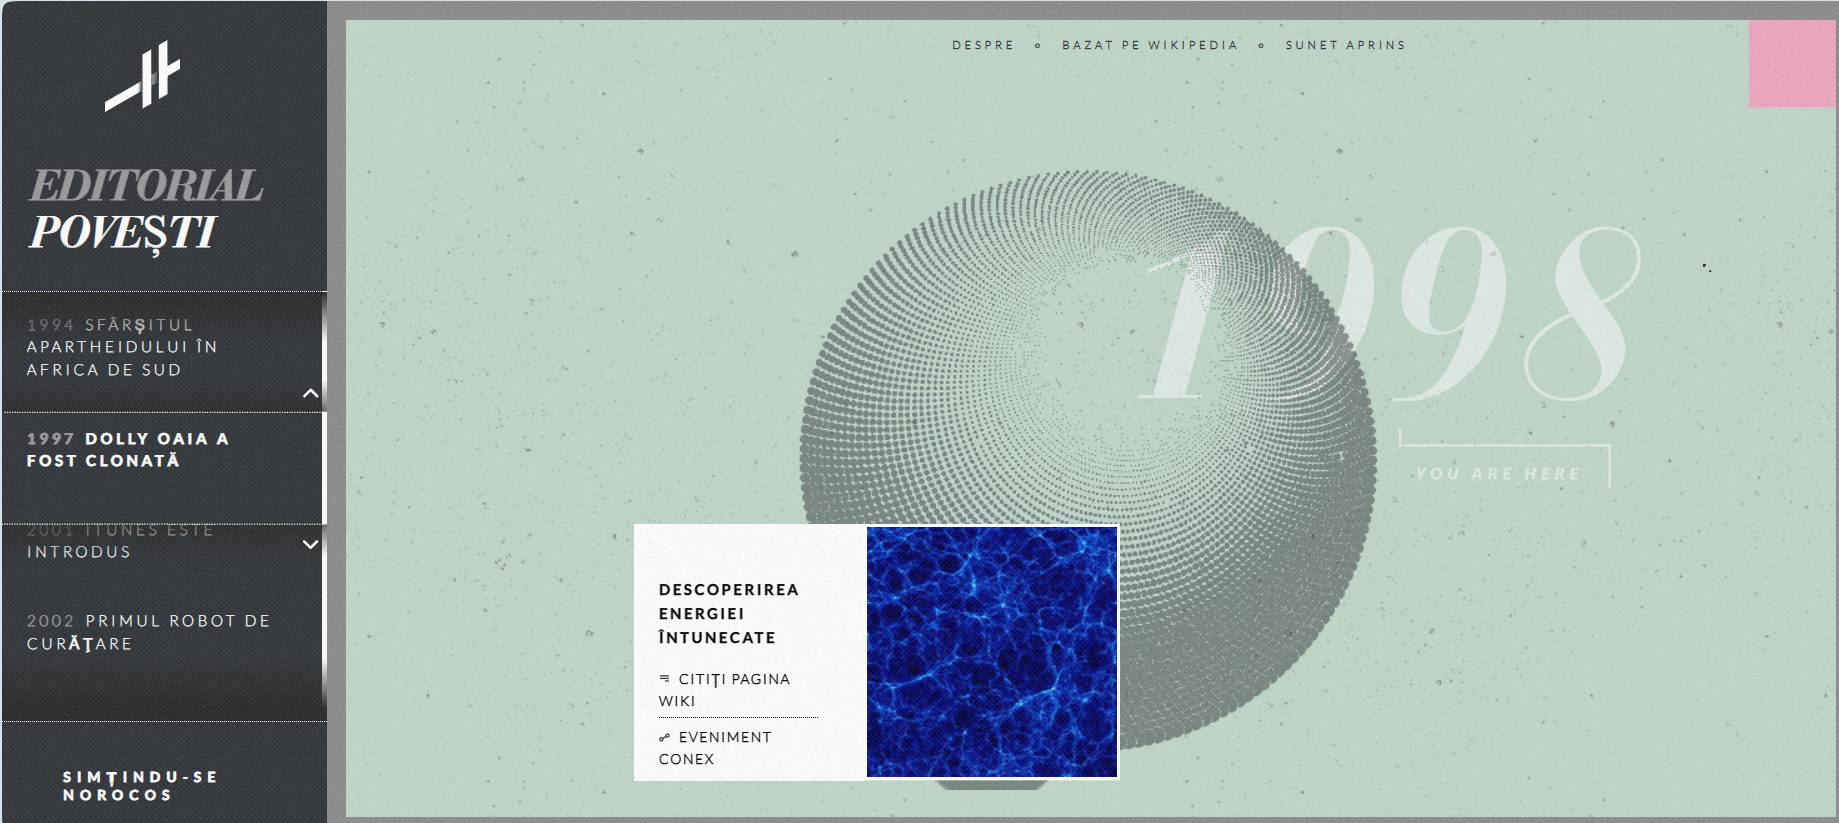1839x823 pixels.
Task: Click the blue dark energy thumbnail image
Action: (991, 652)
